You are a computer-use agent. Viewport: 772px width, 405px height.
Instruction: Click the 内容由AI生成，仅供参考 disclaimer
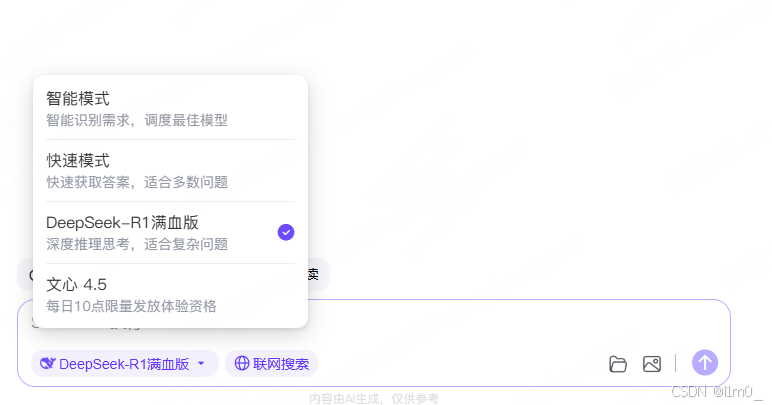click(x=374, y=398)
